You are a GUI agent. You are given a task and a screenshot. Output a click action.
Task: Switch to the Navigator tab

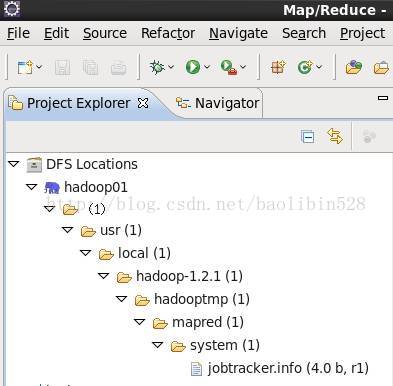click(x=217, y=103)
